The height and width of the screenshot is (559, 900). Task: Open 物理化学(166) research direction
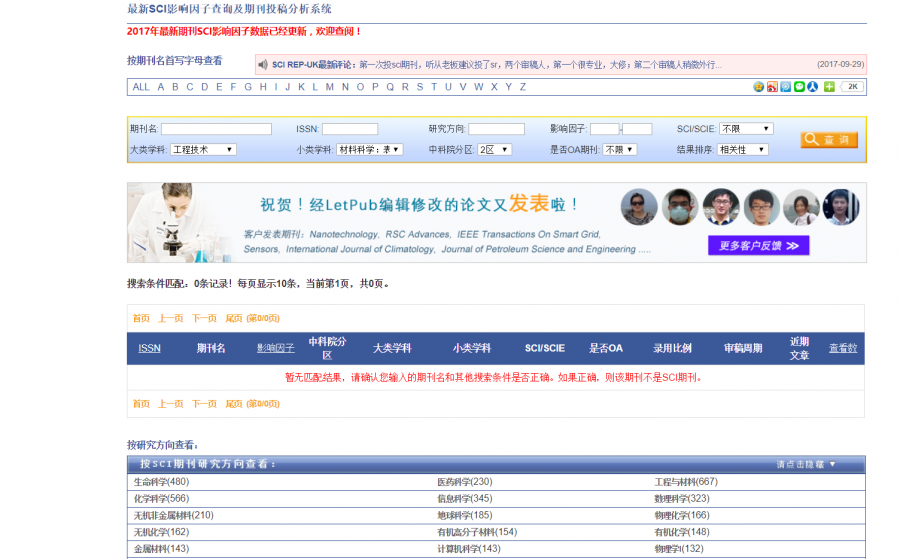(x=682, y=515)
